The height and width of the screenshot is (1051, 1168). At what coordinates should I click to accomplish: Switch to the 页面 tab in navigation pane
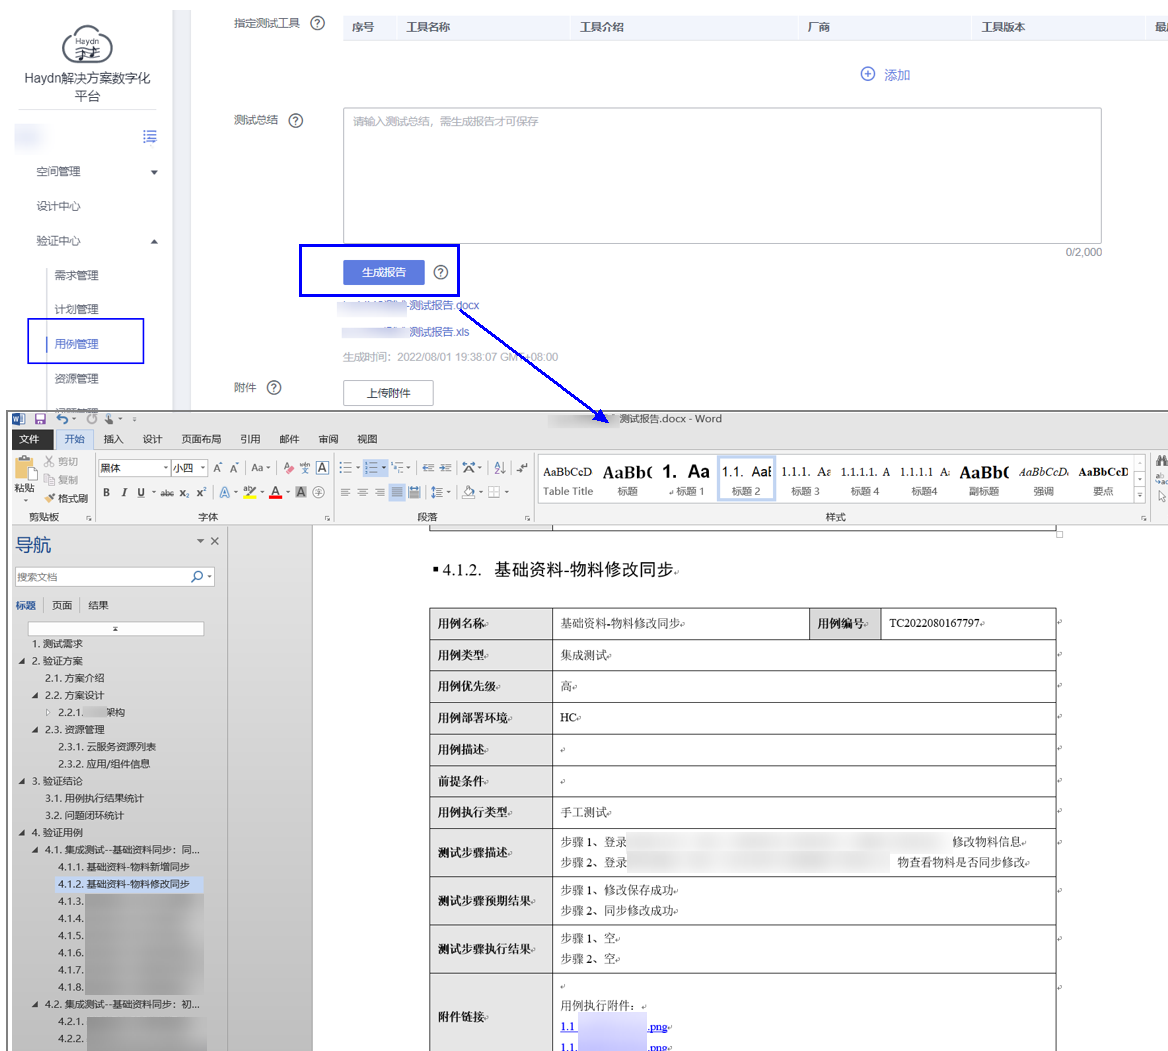62,606
